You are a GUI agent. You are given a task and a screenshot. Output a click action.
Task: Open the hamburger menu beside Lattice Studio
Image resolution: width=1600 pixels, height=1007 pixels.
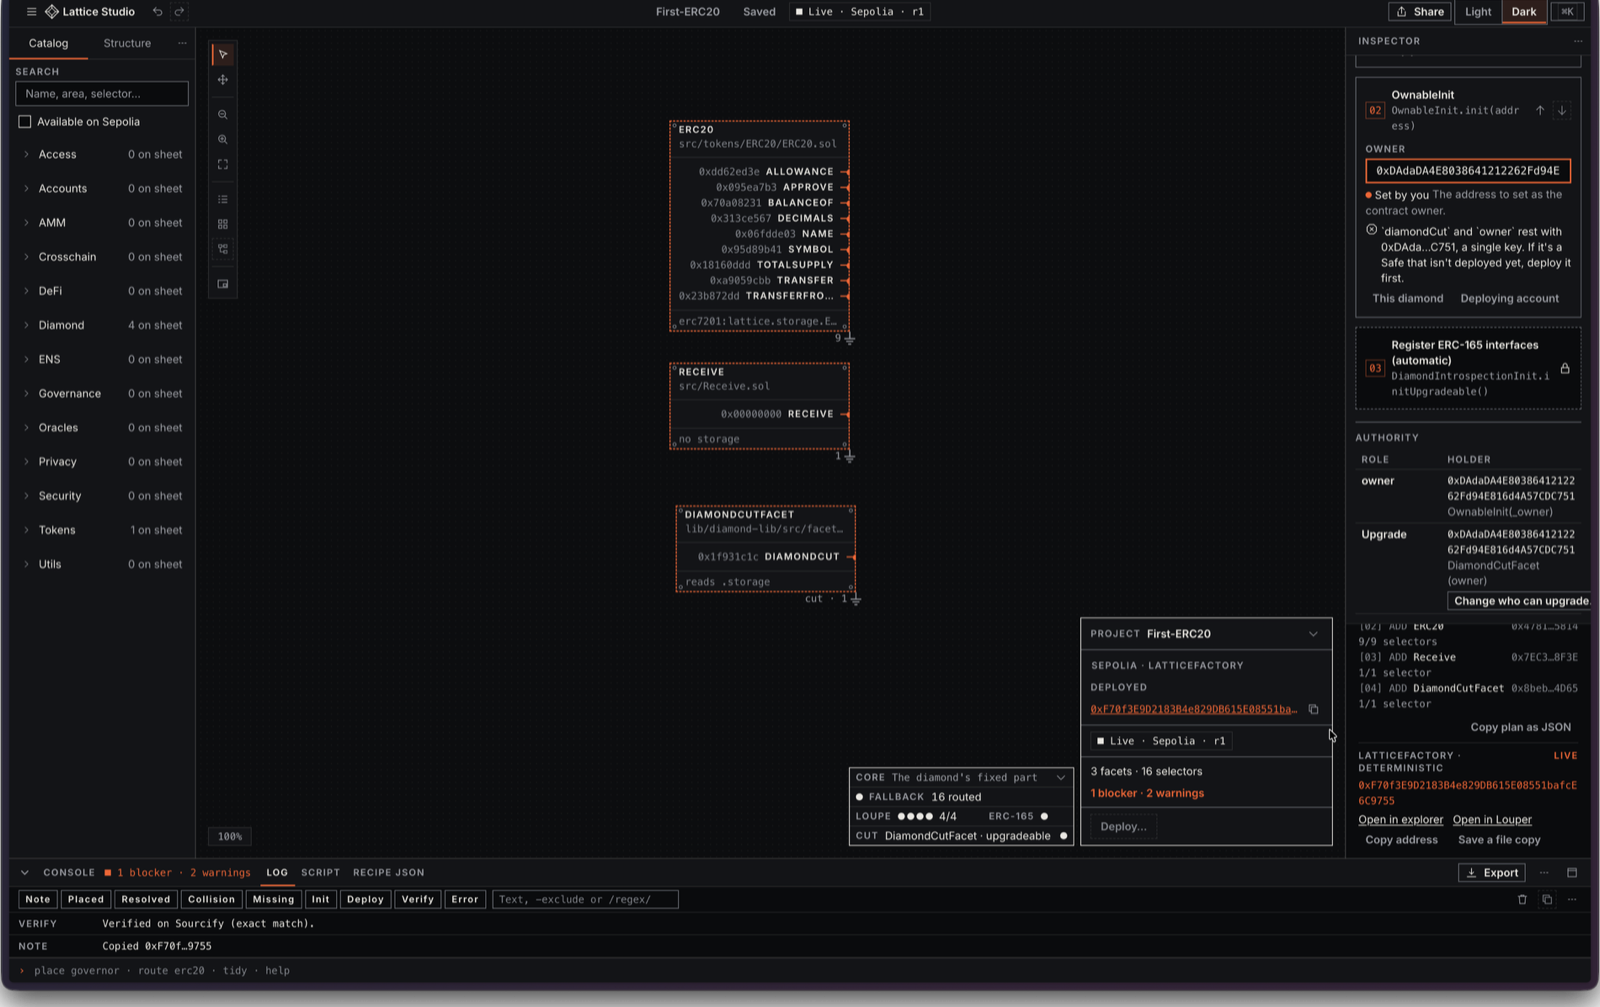(31, 12)
